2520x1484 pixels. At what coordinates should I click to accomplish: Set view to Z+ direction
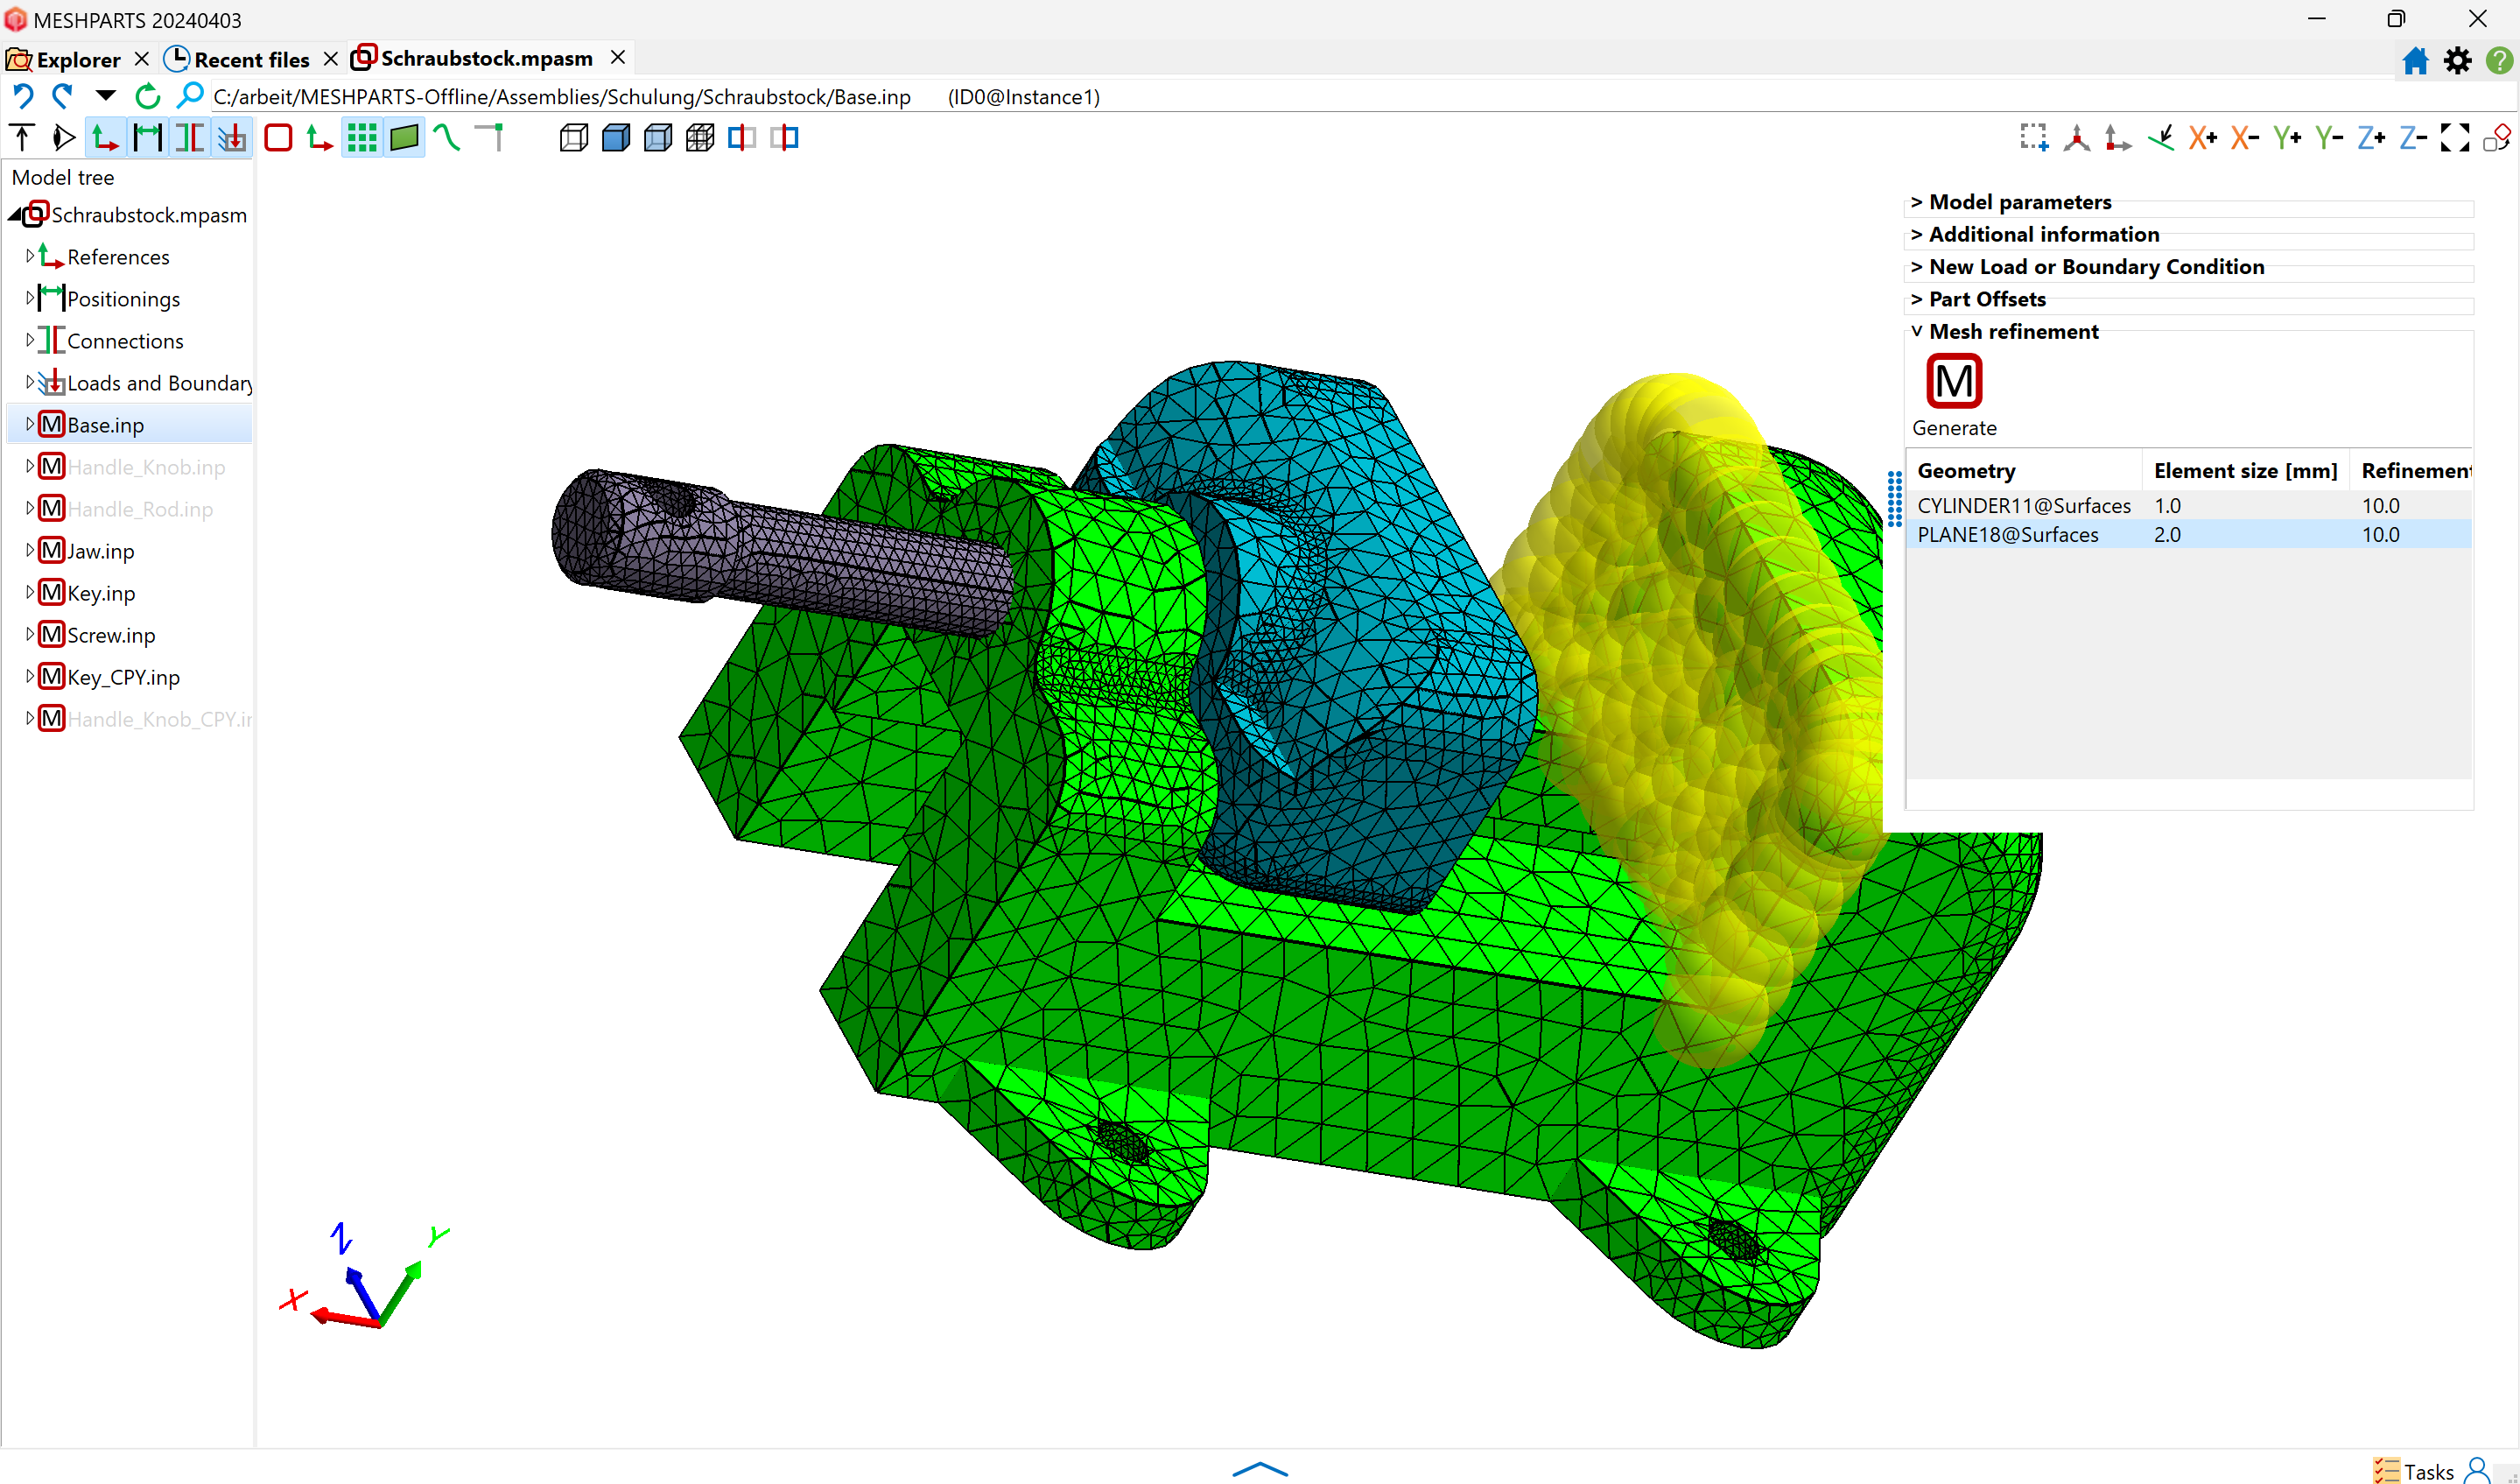pyautogui.click(x=2371, y=137)
